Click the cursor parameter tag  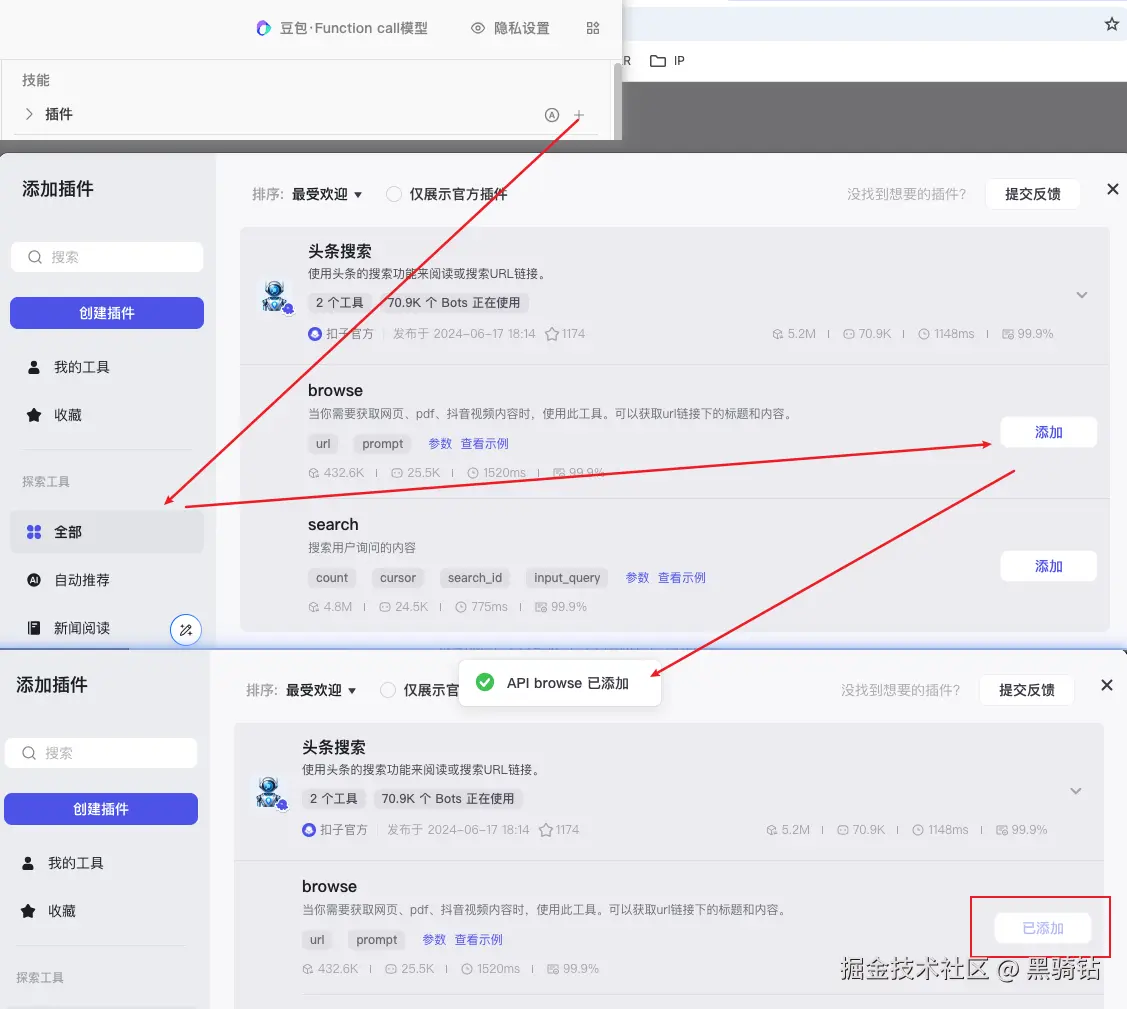point(397,577)
